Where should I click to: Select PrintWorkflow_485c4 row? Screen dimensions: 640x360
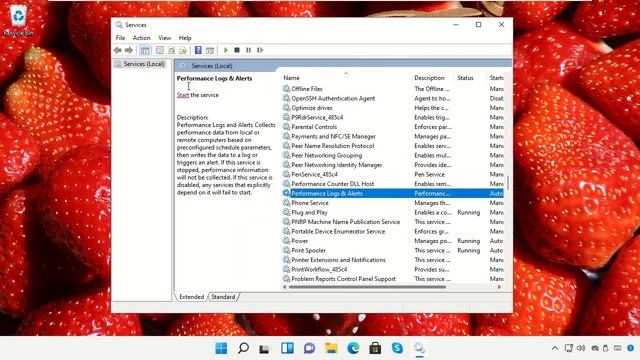click(x=393, y=269)
